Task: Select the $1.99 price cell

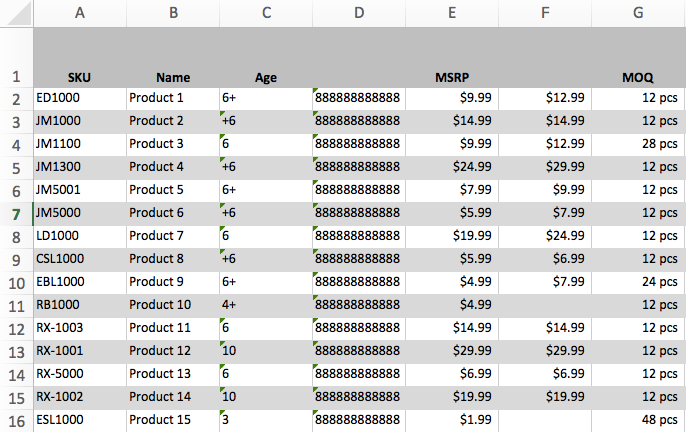Action: (452, 420)
